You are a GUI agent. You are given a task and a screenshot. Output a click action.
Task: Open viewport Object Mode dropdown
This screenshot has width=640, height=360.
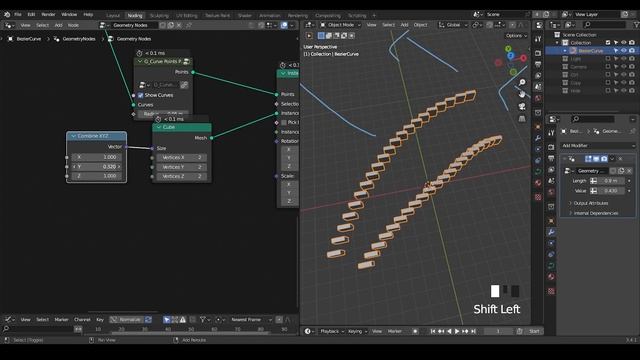340,25
